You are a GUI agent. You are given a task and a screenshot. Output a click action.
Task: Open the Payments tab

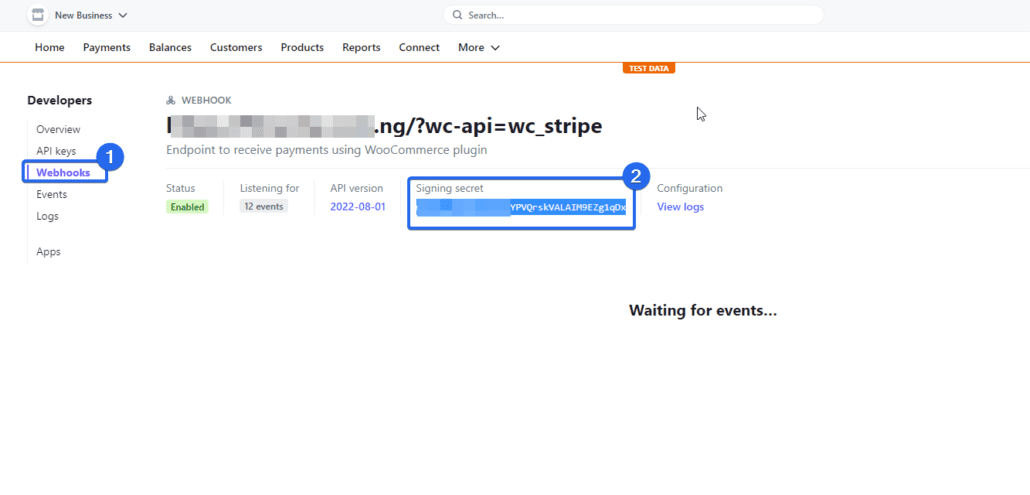pos(106,47)
